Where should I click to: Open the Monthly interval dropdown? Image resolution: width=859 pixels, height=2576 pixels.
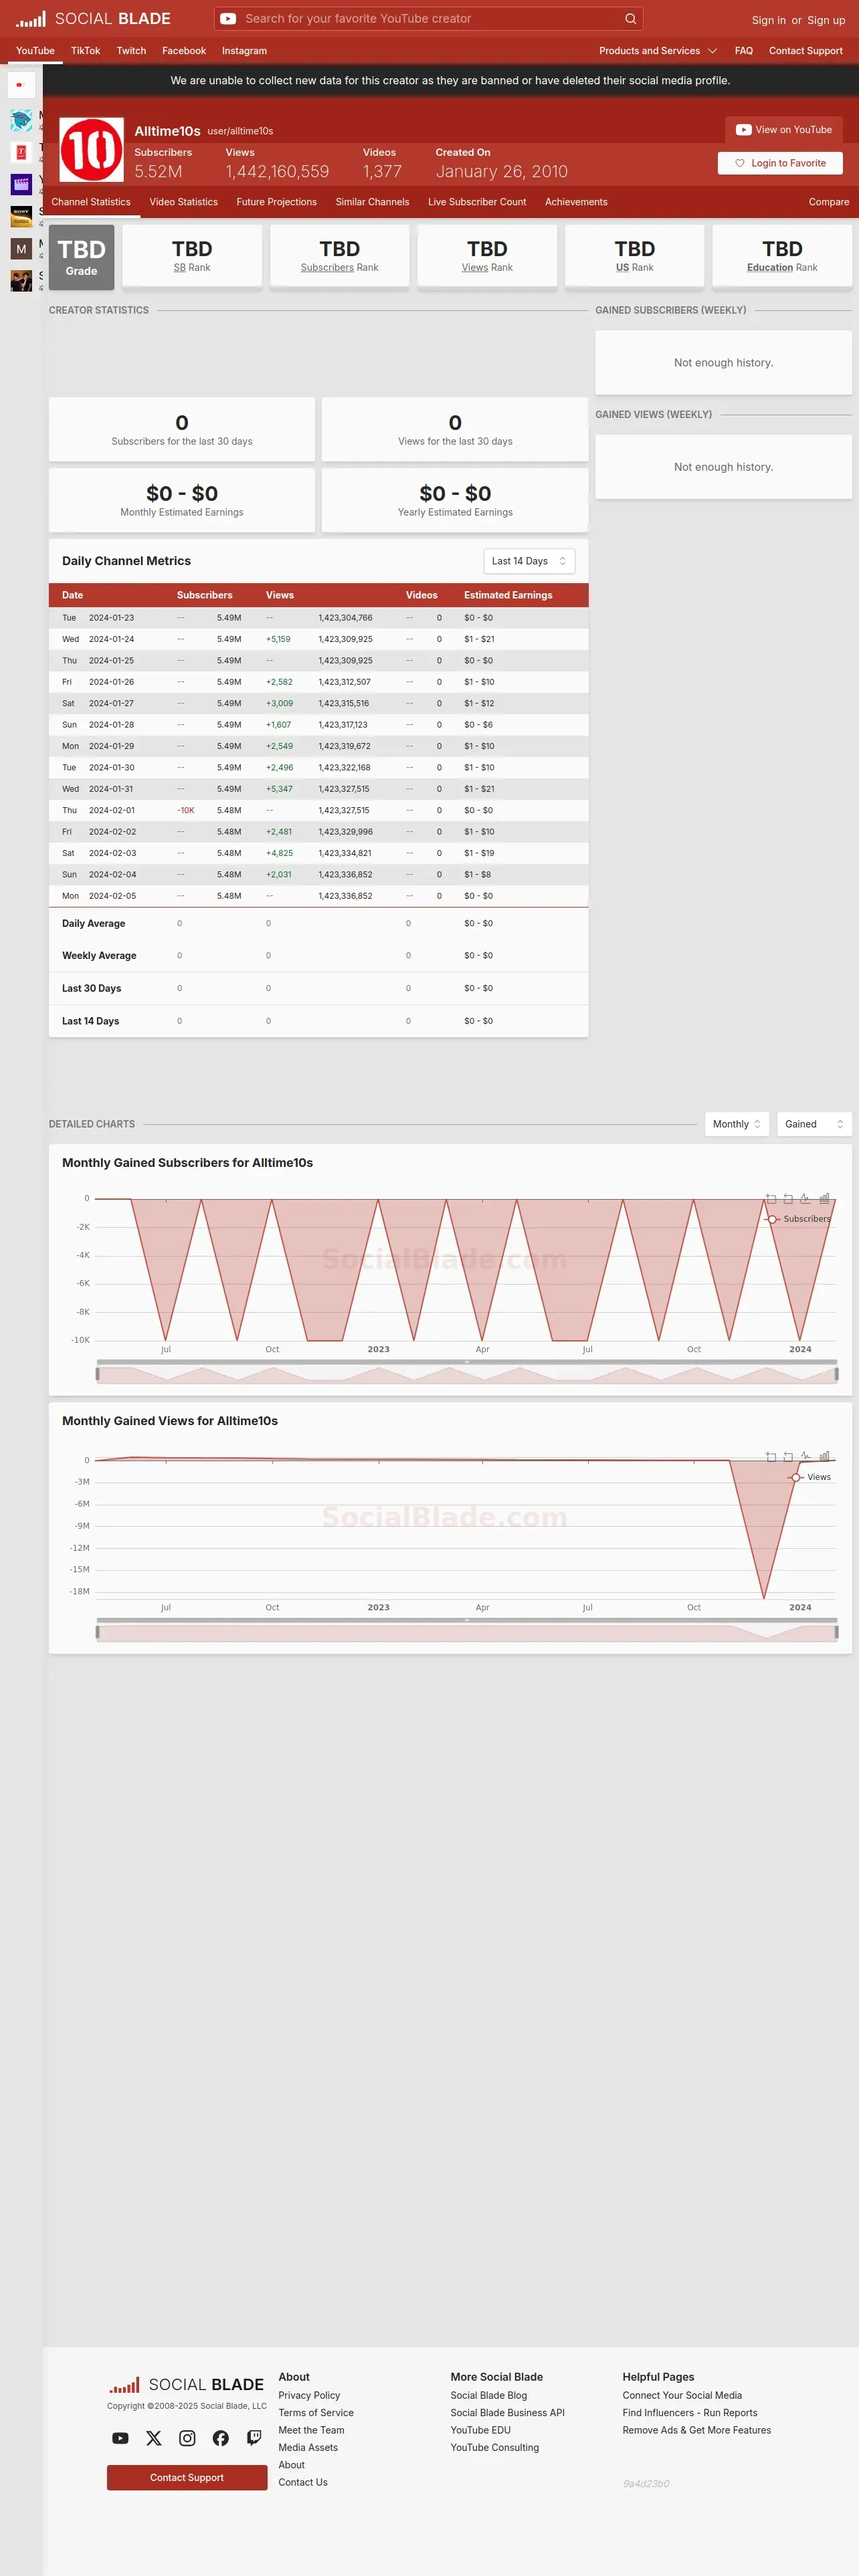point(737,1124)
